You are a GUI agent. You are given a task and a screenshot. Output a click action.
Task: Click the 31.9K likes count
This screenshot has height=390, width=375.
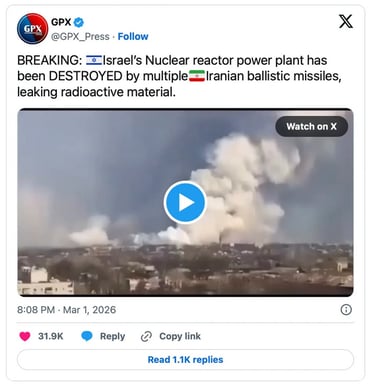51,336
